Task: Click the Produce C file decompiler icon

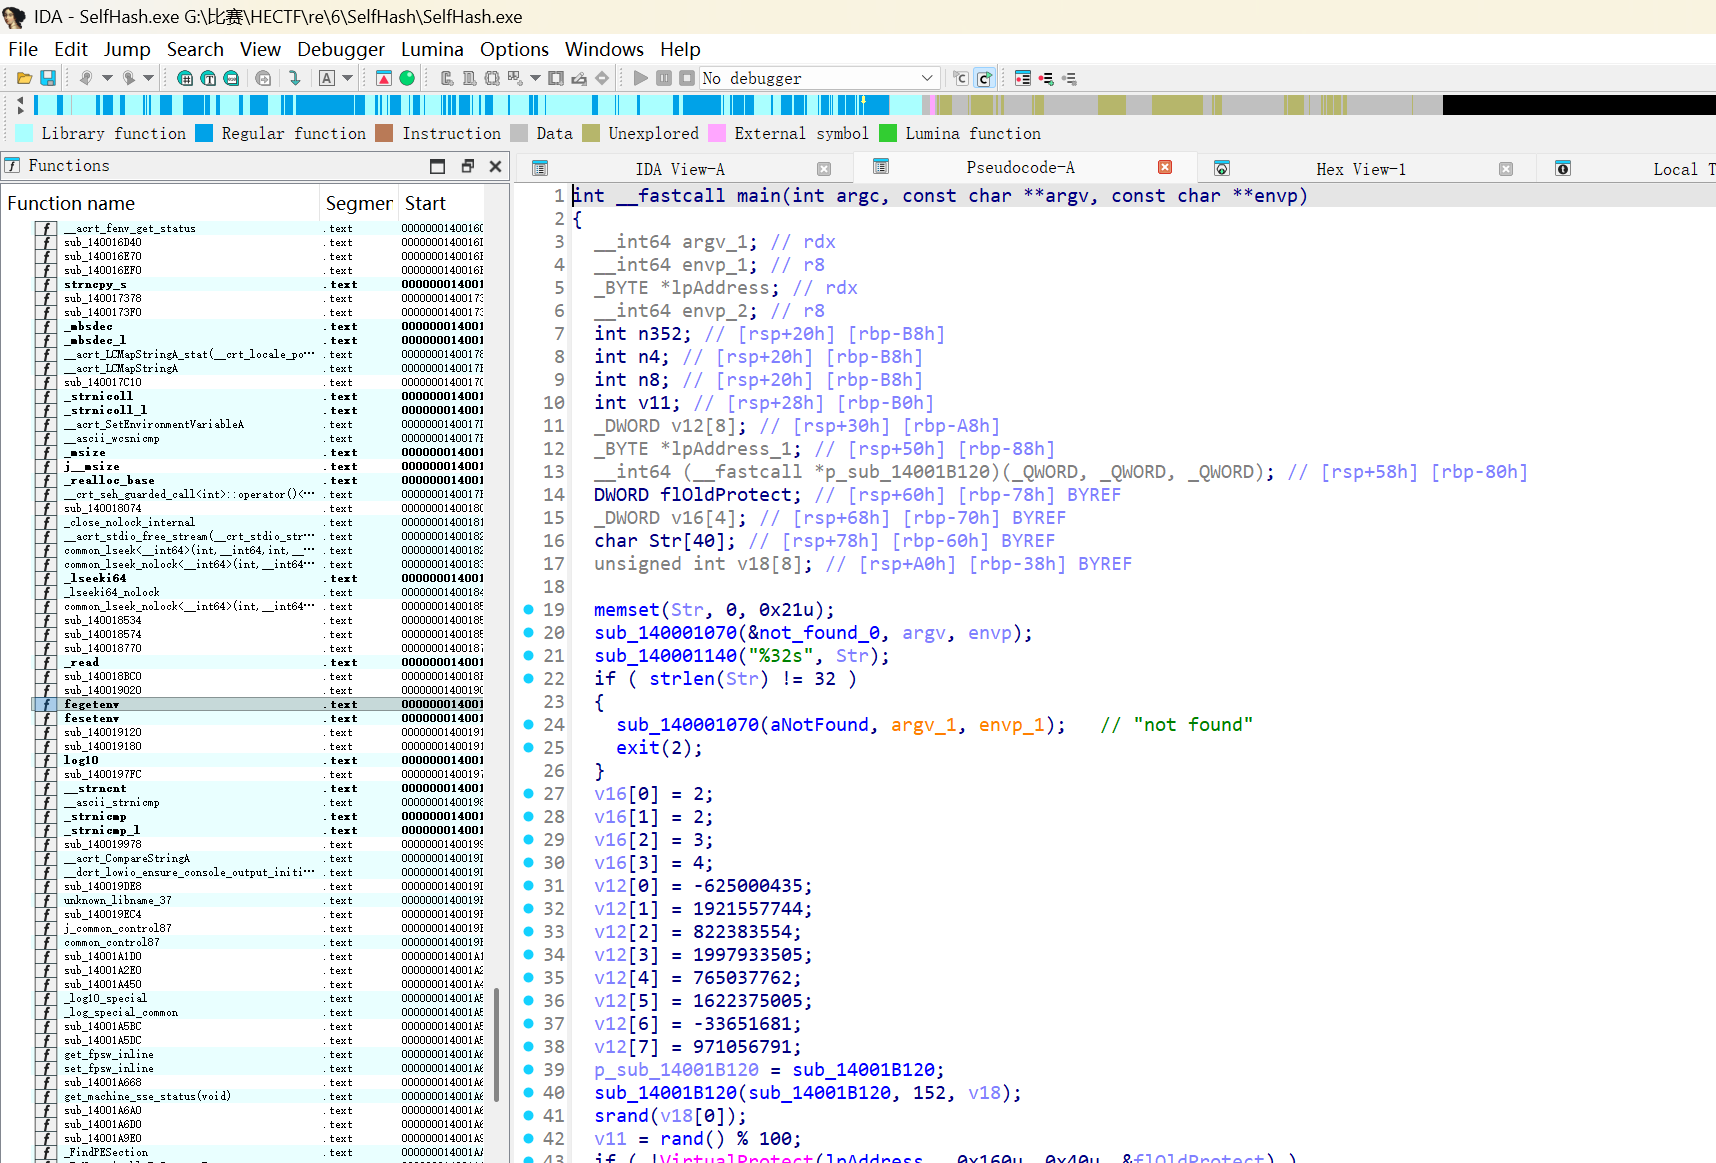Action: click(959, 78)
